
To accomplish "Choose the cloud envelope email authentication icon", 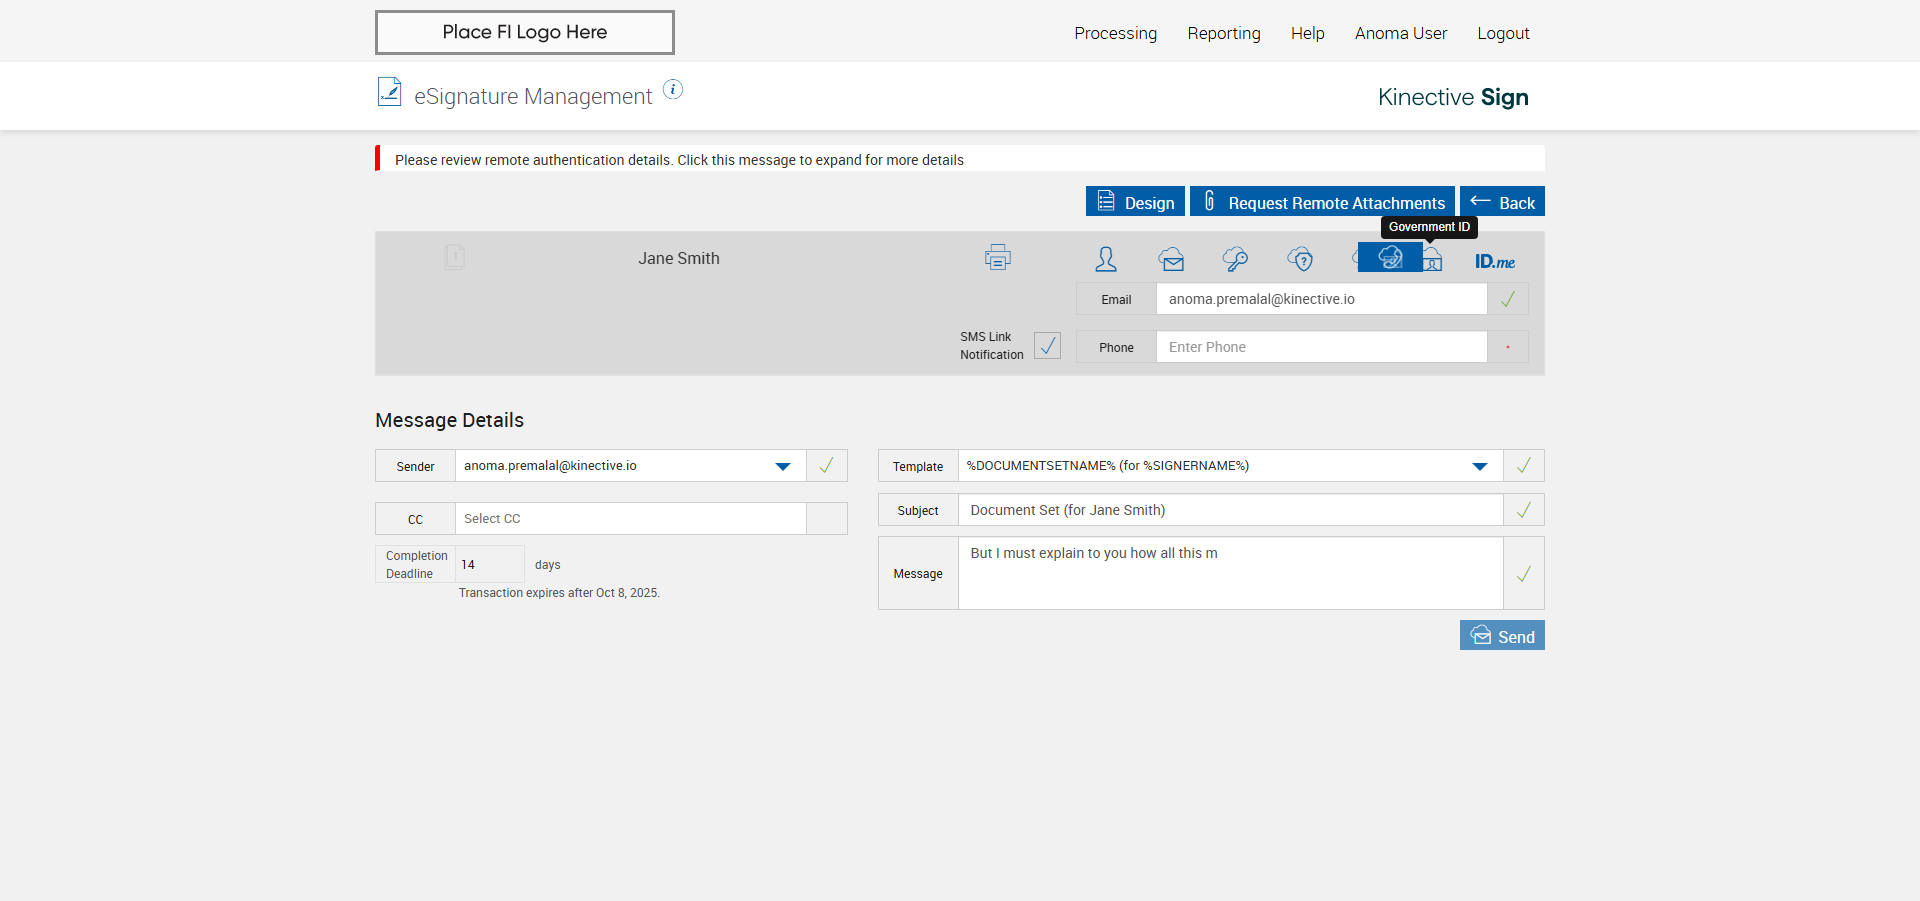I will 1171,260.
